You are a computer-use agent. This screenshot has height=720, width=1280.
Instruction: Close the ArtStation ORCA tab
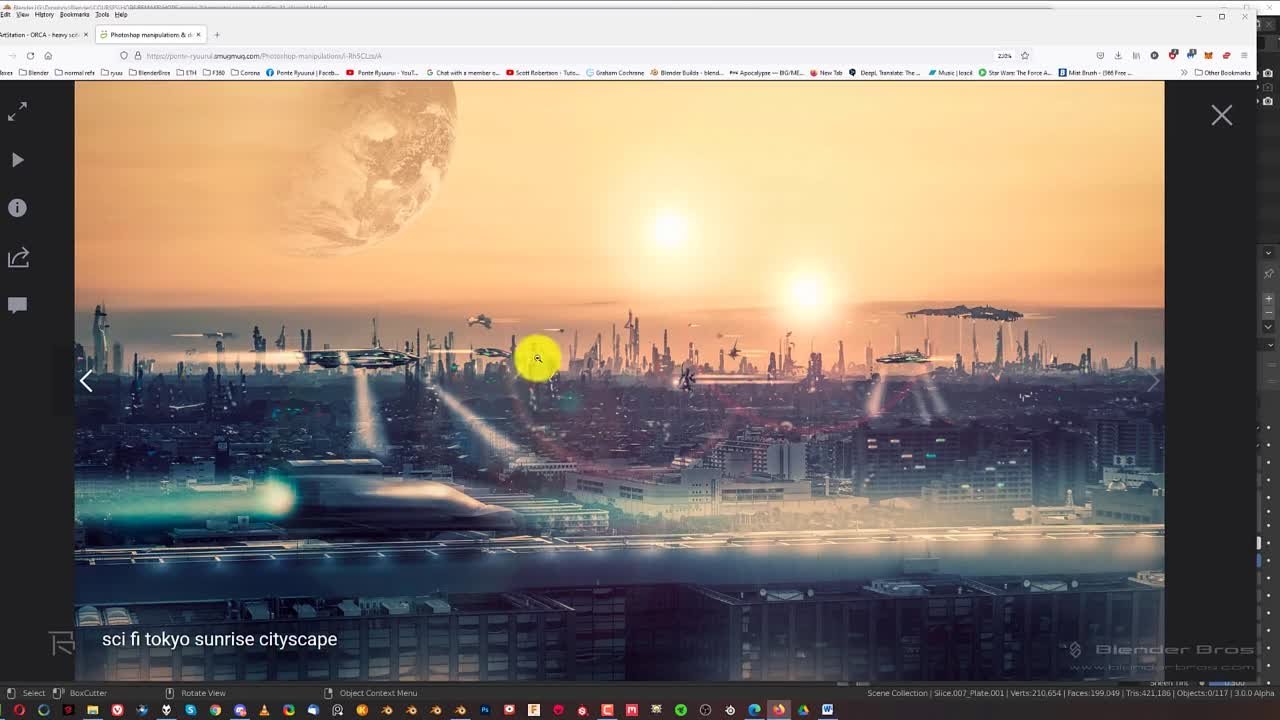(86, 35)
